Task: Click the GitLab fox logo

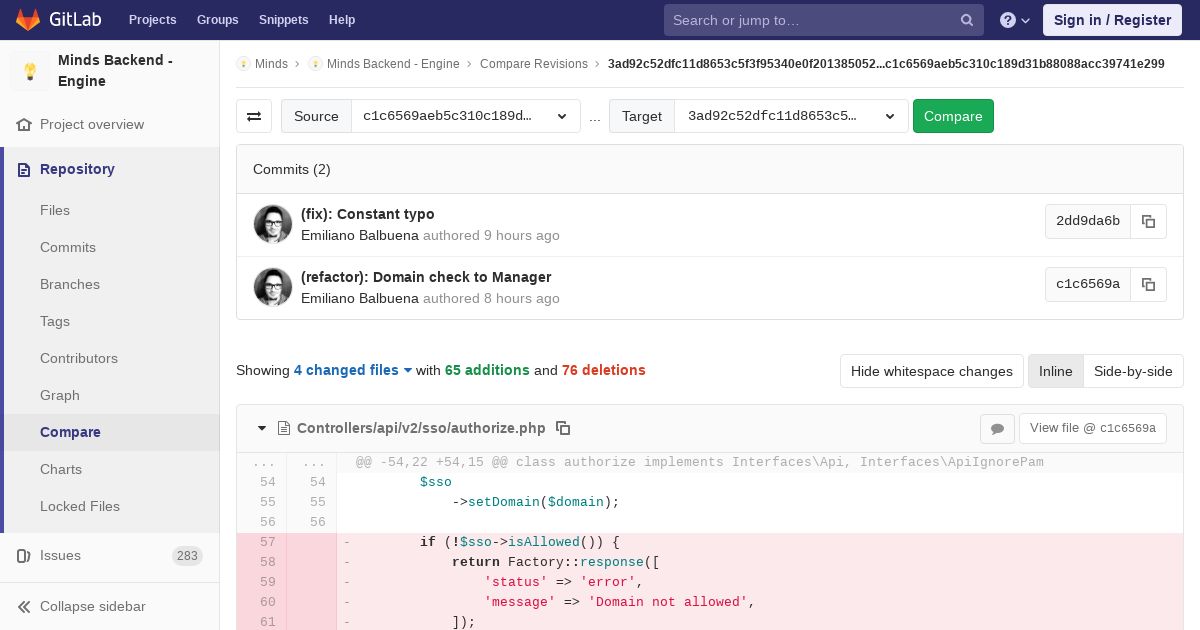Action: (28, 20)
